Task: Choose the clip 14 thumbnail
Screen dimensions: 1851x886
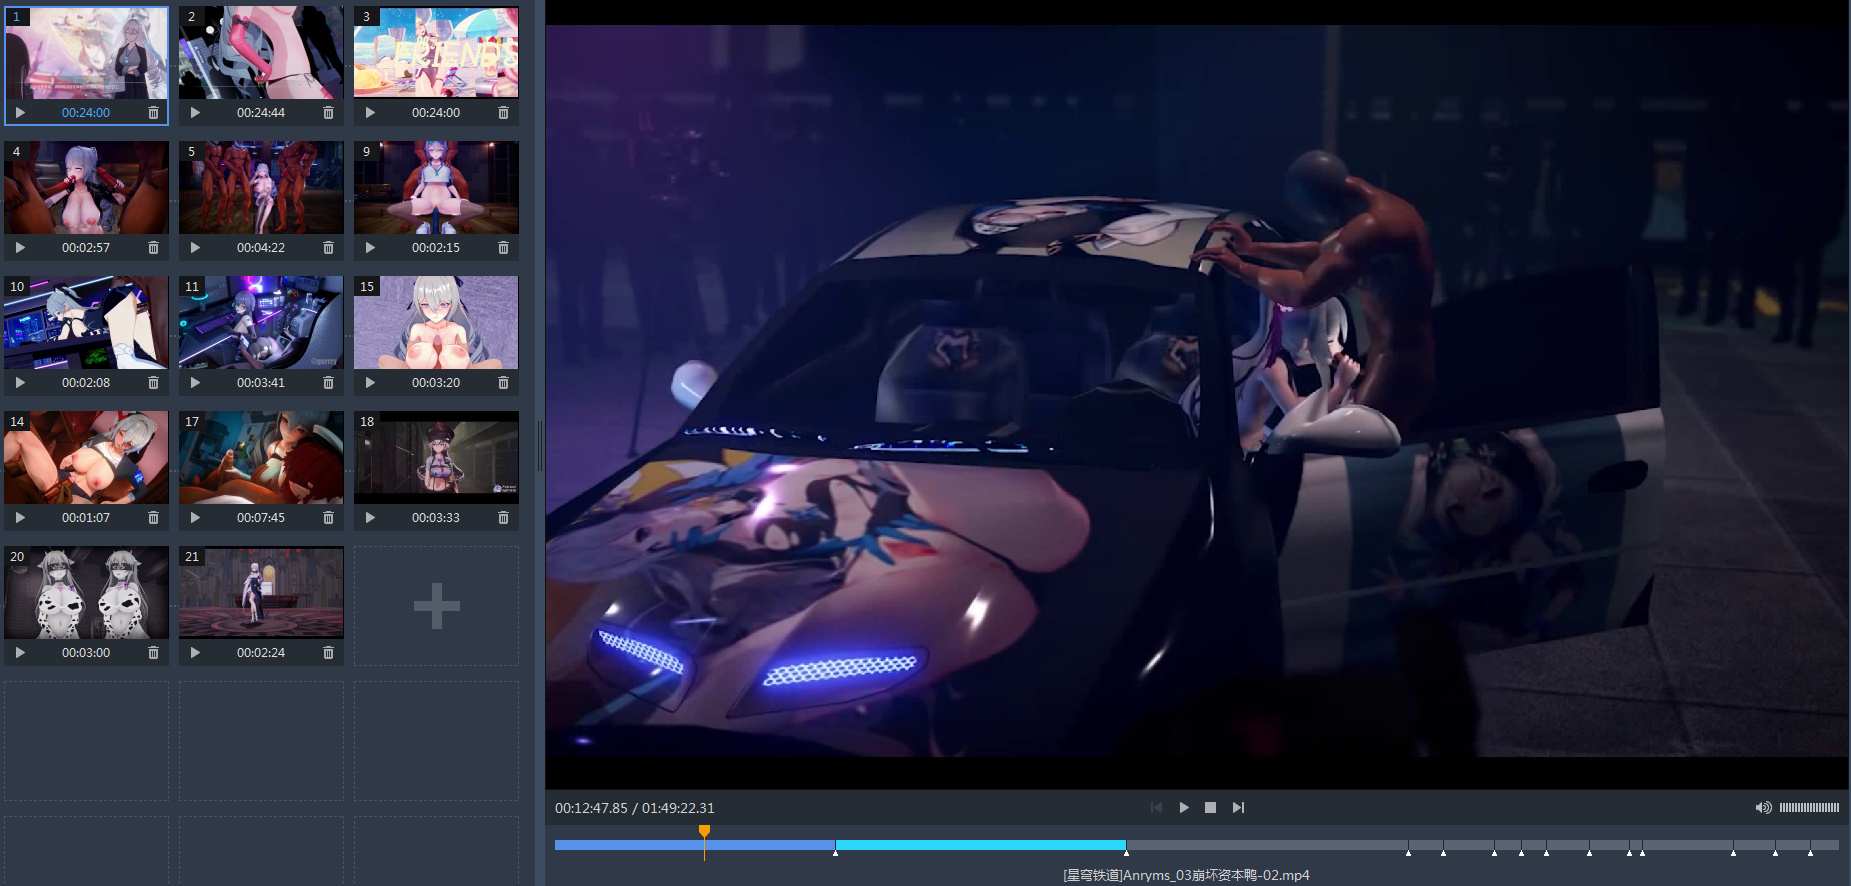Action: 86,457
